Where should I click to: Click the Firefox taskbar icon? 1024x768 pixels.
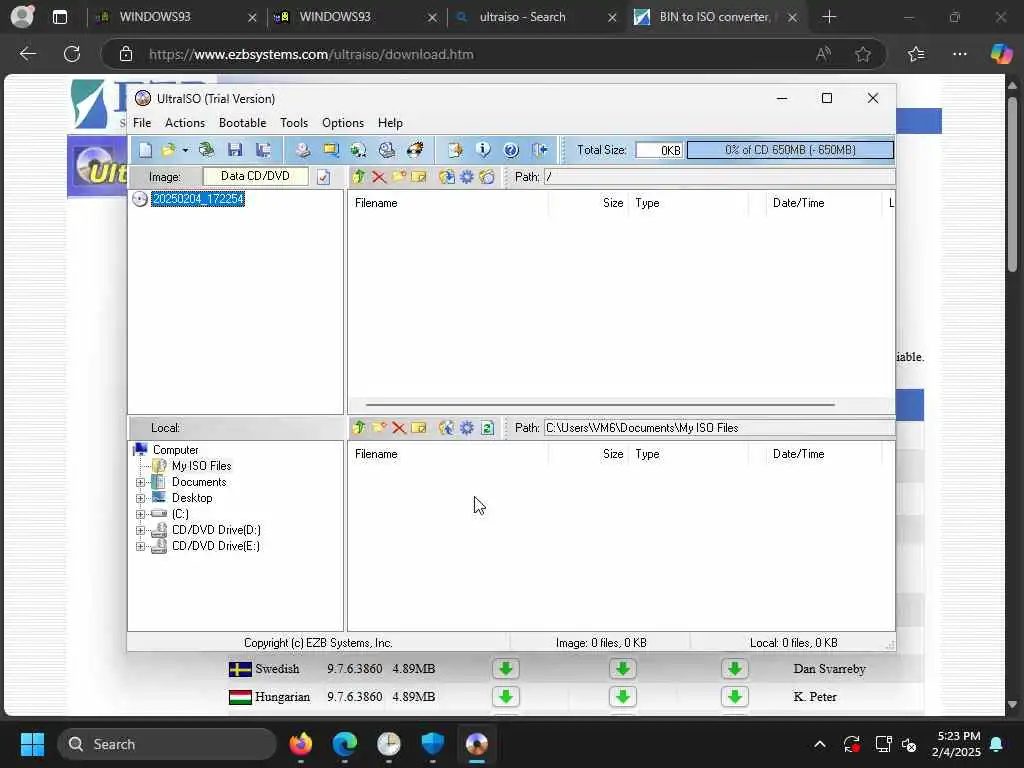coord(300,744)
